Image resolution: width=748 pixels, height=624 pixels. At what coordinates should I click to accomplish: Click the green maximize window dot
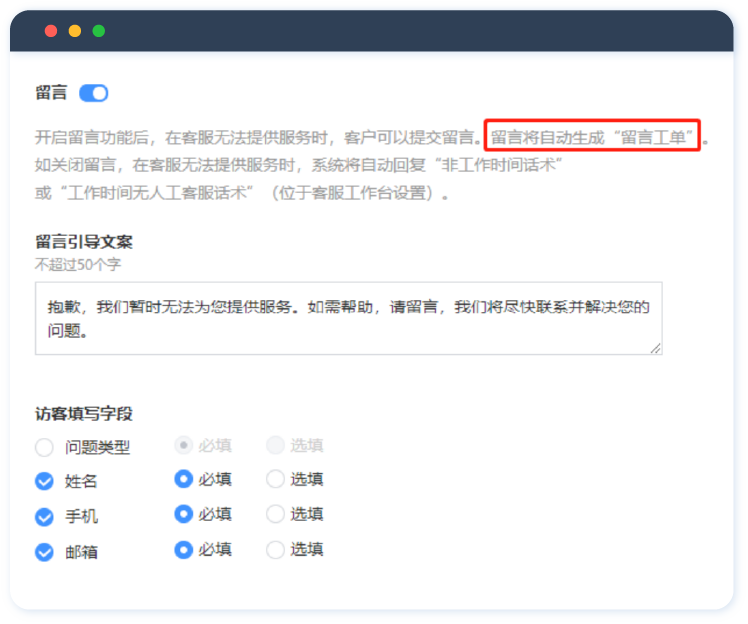[99, 31]
